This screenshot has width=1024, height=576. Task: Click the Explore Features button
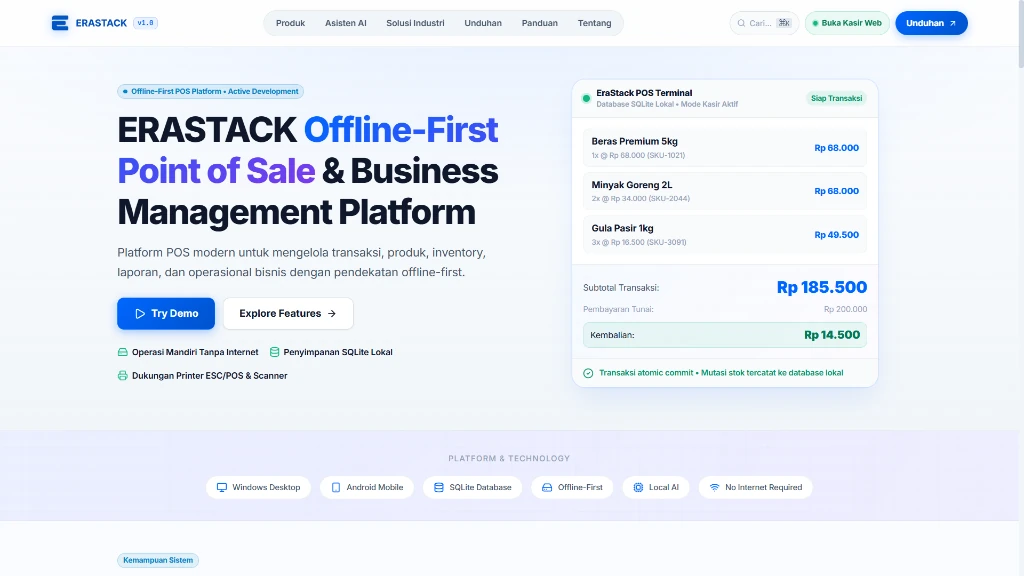point(288,313)
